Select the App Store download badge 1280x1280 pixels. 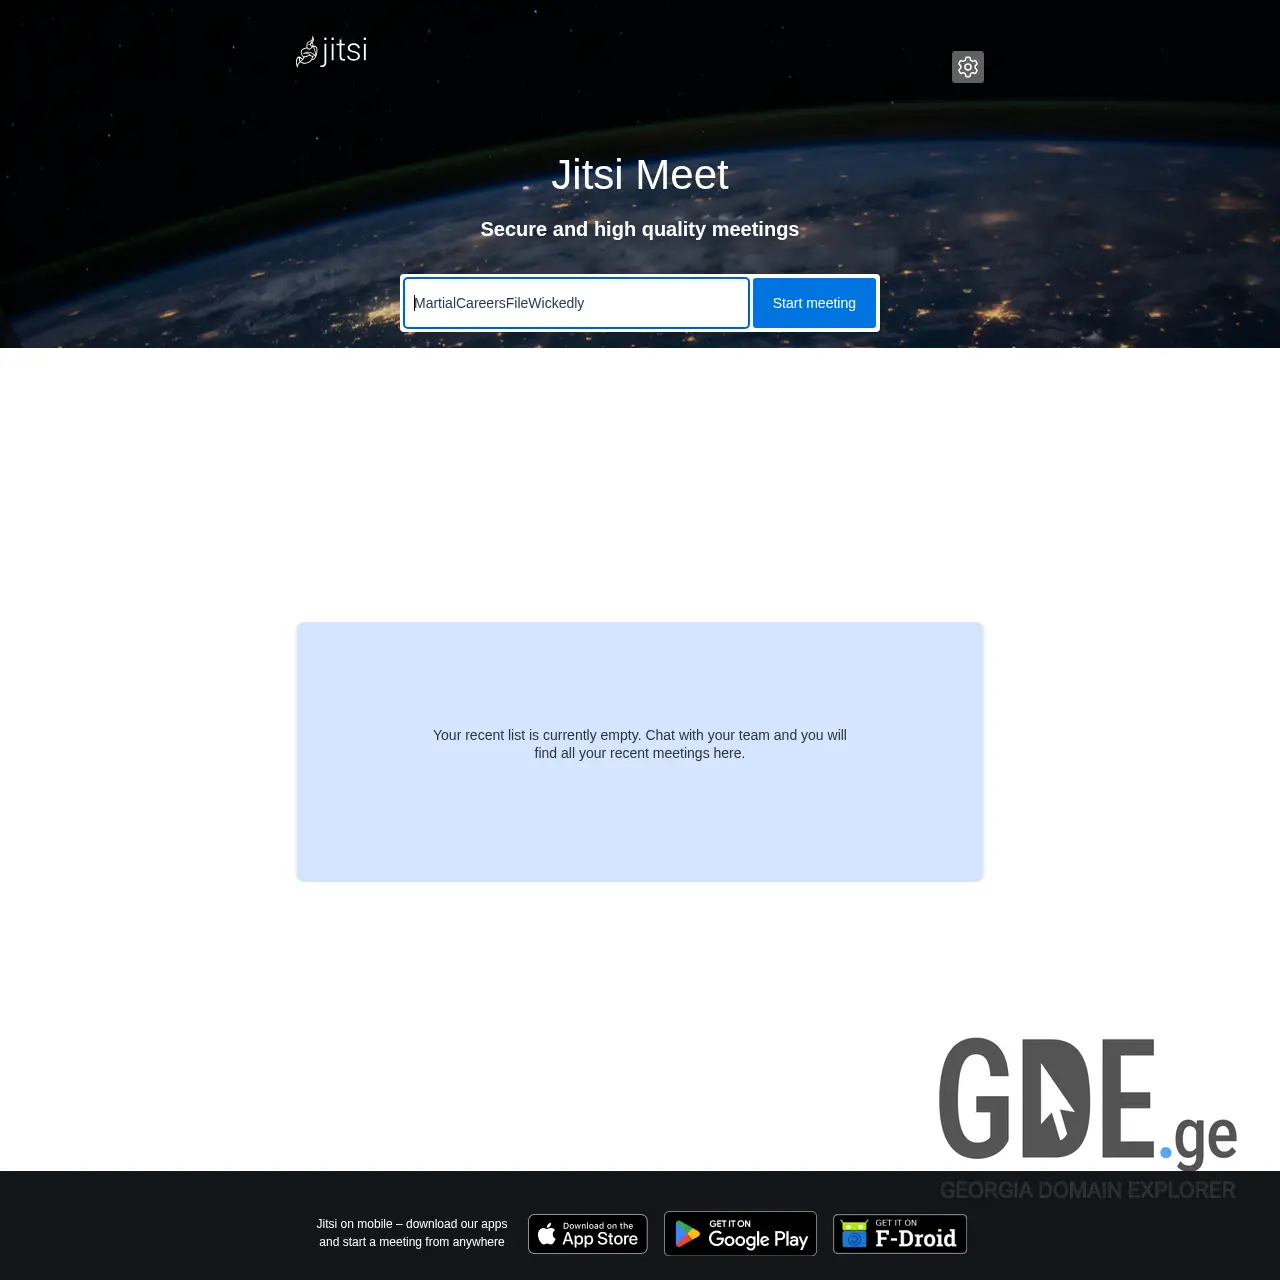587,1233
